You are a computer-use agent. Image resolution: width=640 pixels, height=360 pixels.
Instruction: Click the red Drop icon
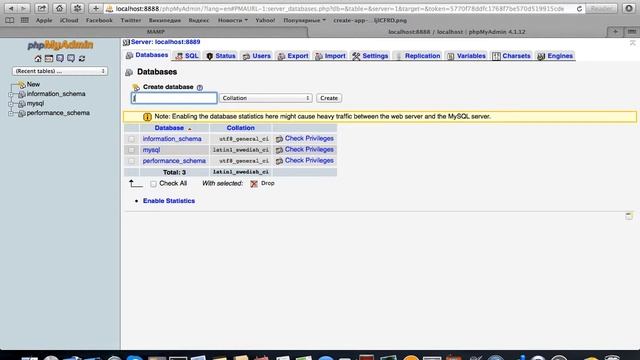click(254, 184)
